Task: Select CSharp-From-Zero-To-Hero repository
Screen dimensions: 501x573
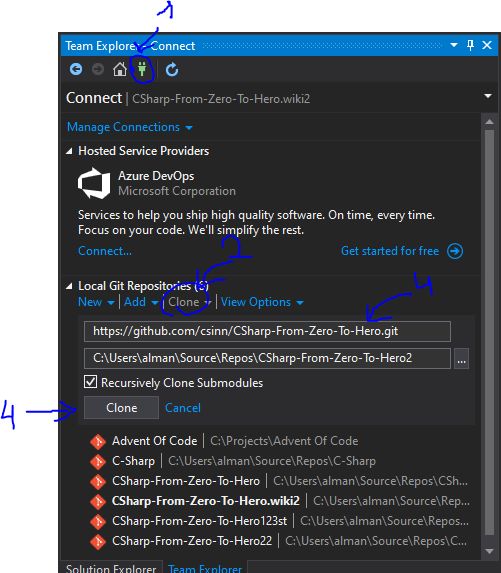Action: click(x=280, y=481)
